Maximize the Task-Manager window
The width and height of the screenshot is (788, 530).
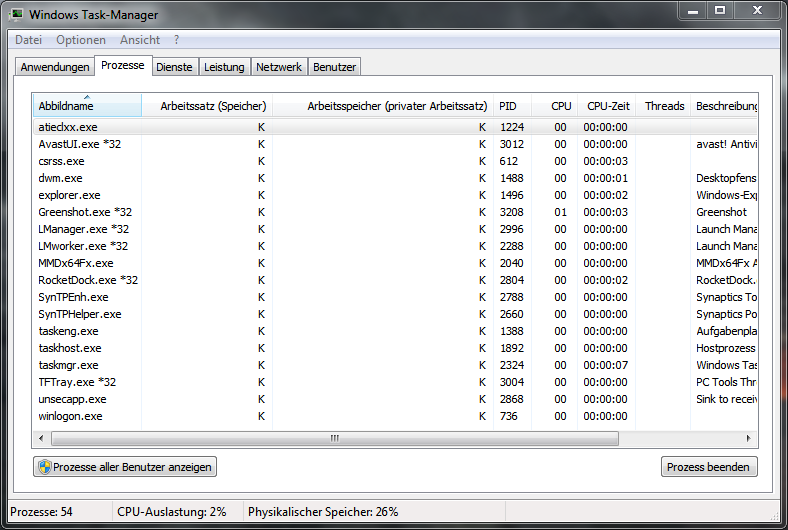[x=720, y=10]
